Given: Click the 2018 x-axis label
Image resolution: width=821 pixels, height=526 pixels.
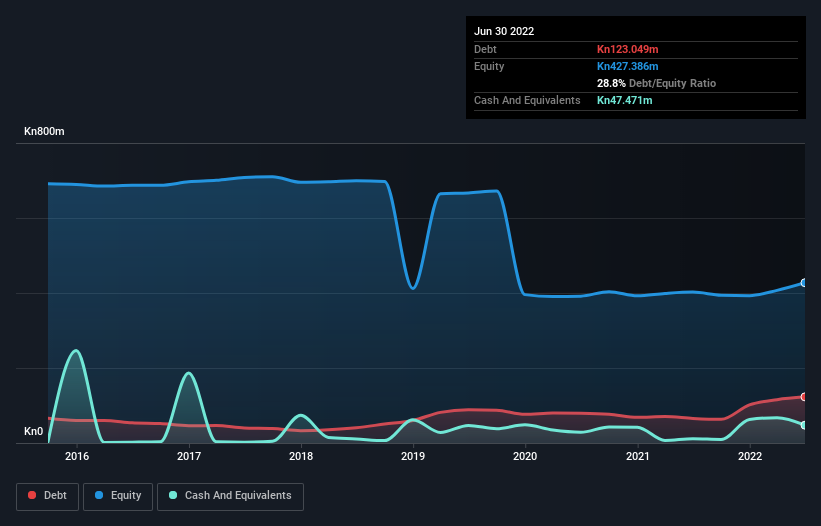Looking at the screenshot, I should point(301,456).
